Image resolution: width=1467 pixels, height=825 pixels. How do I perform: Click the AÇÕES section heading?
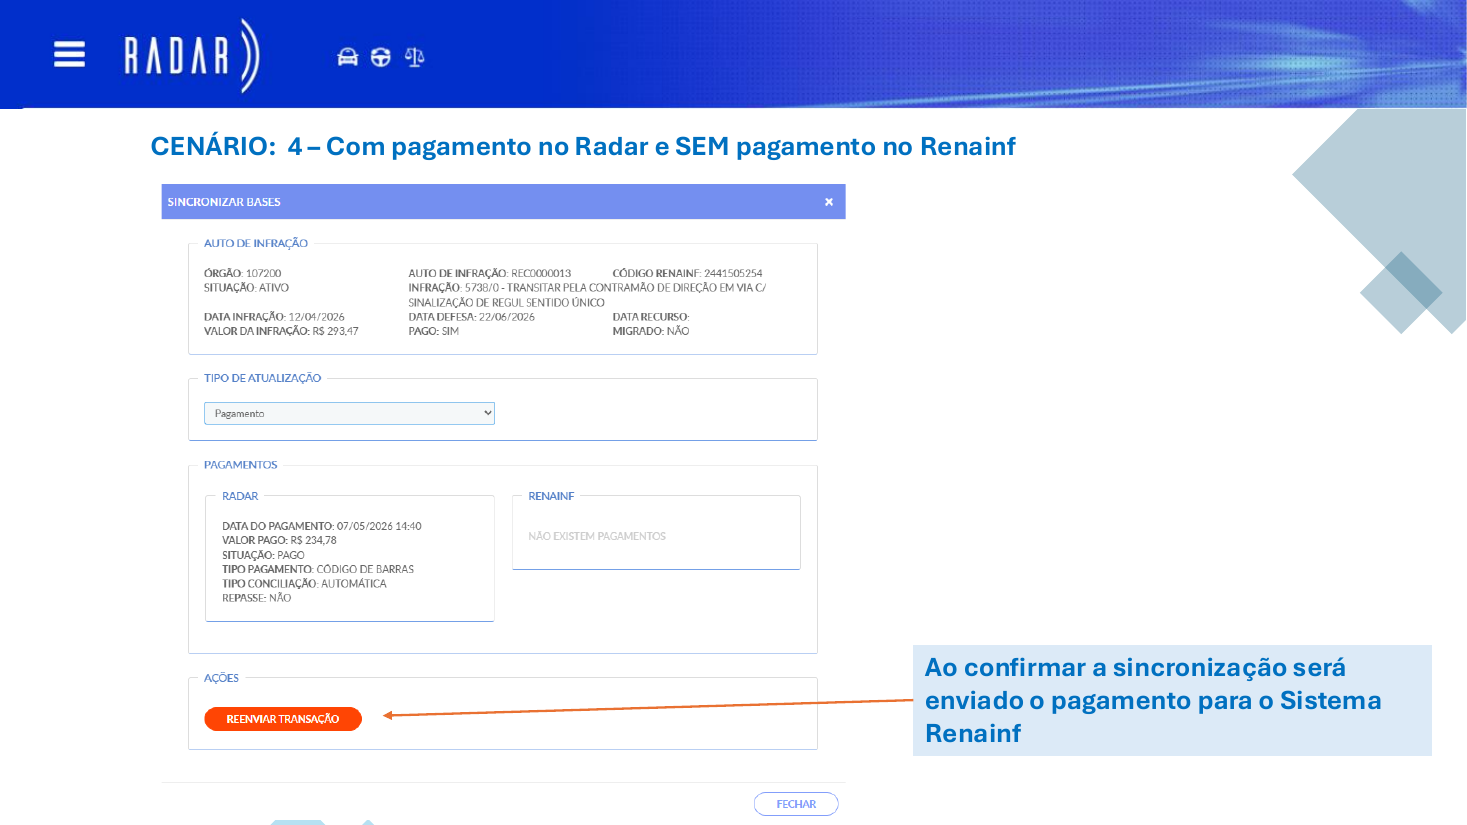point(221,678)
